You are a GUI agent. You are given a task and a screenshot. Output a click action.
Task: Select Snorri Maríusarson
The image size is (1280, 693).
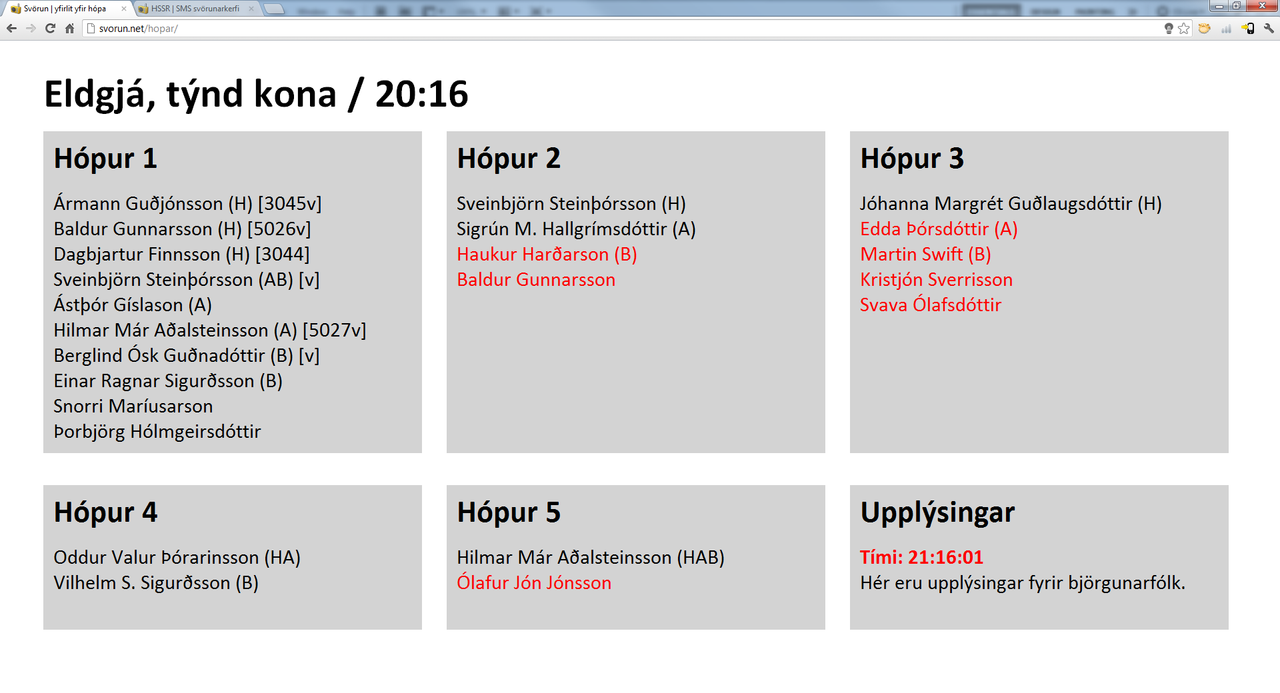(x=133, y=406)
